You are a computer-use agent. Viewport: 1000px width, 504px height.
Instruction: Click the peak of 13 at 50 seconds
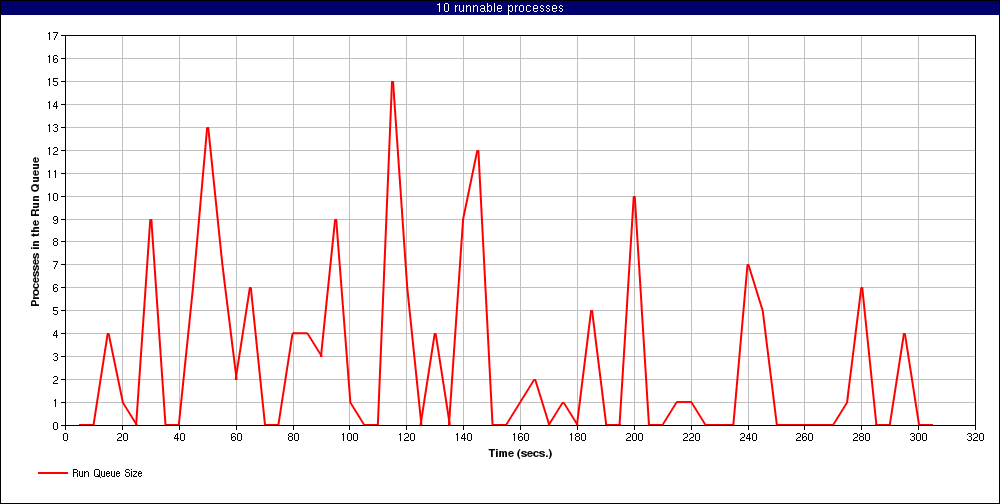(207, 128)
